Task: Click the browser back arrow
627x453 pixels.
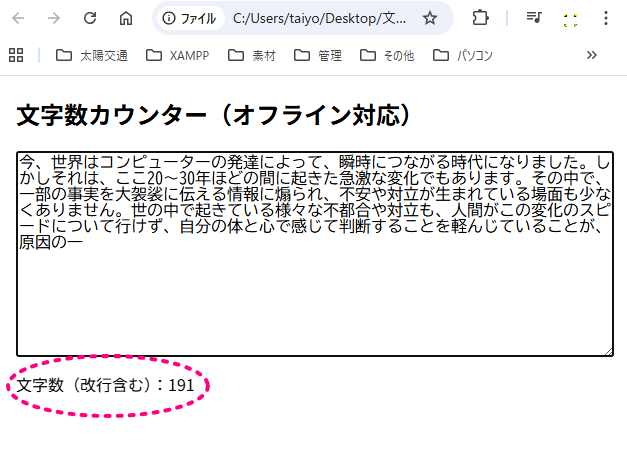Action: click(19, 18)
